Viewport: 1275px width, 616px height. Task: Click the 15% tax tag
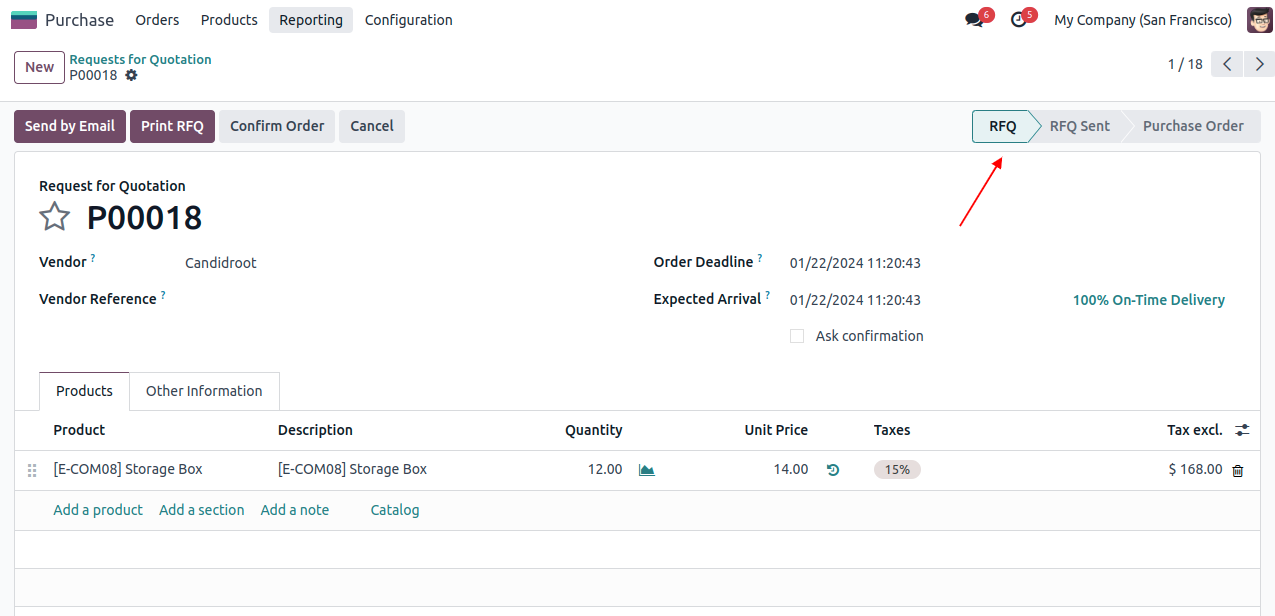897,470
